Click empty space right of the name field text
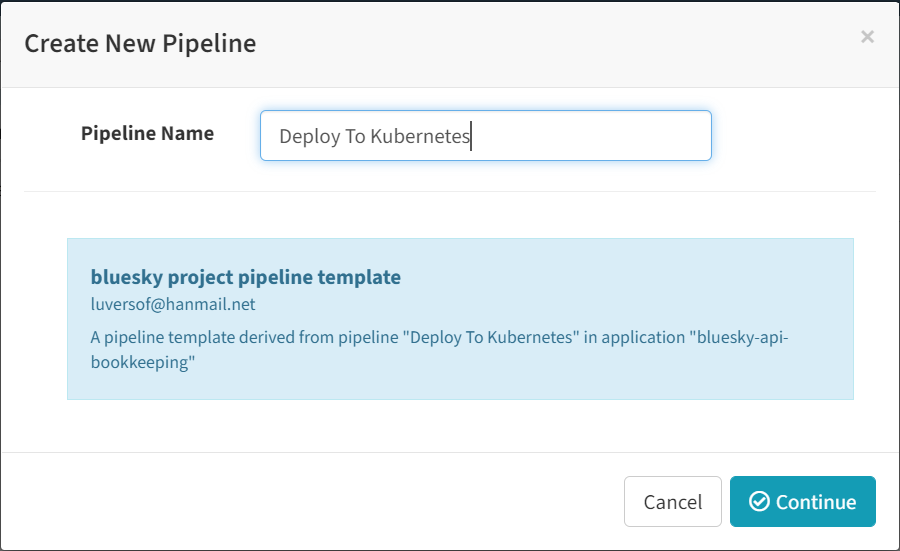Viewport: 900px width, 551px height. point(600,136)
